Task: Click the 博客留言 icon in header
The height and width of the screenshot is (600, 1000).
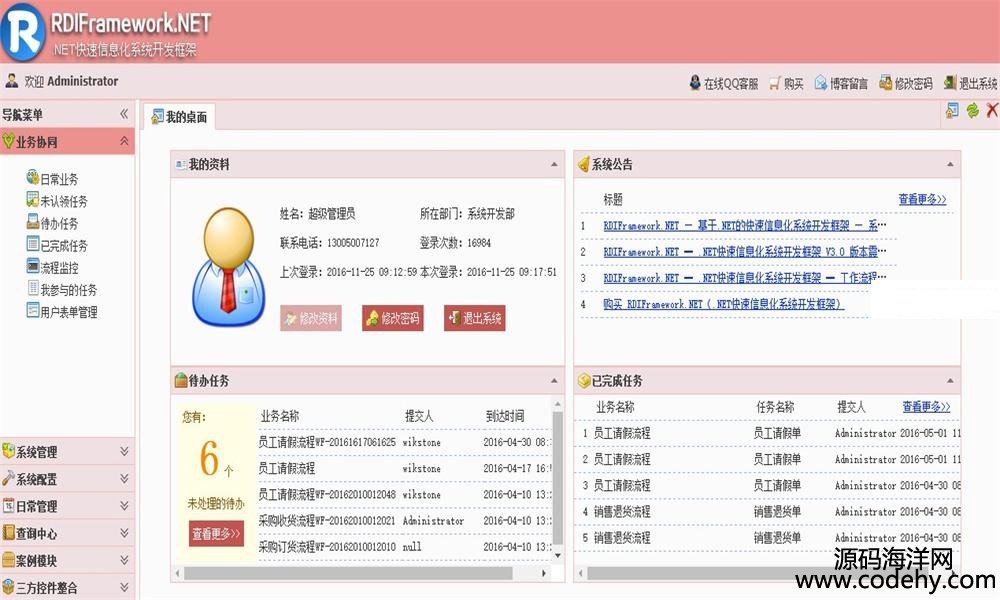Action: (821, 83)
